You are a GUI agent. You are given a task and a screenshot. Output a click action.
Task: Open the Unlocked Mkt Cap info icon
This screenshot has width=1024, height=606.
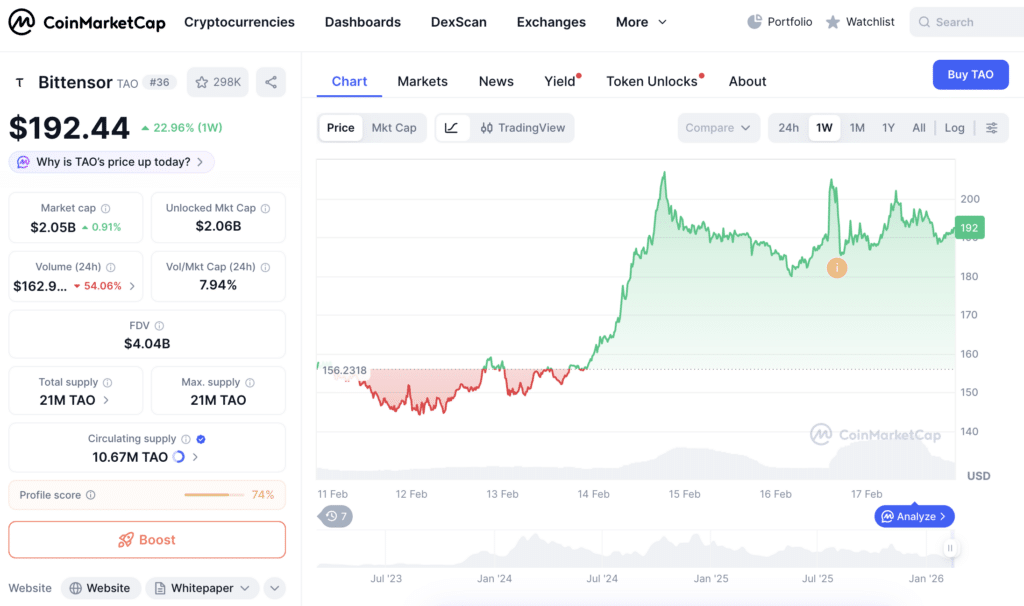click(265, 208)
